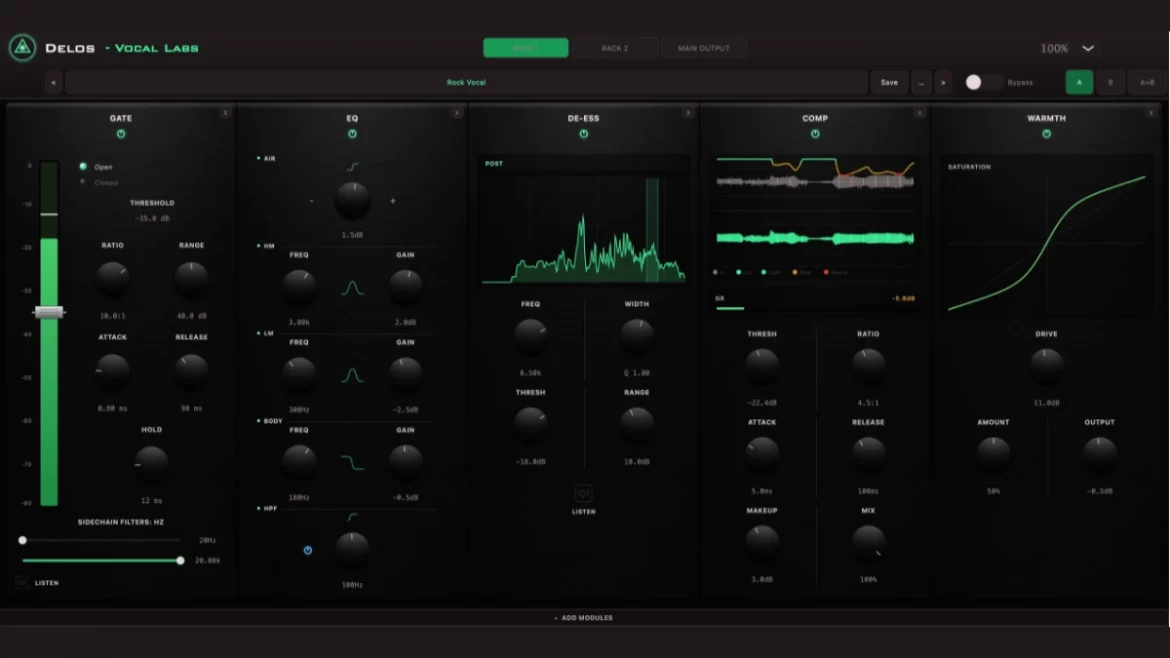Open the preset options ellipsis menu
This screenshot has height=658, width=1170.
click(x=922, y=82)
